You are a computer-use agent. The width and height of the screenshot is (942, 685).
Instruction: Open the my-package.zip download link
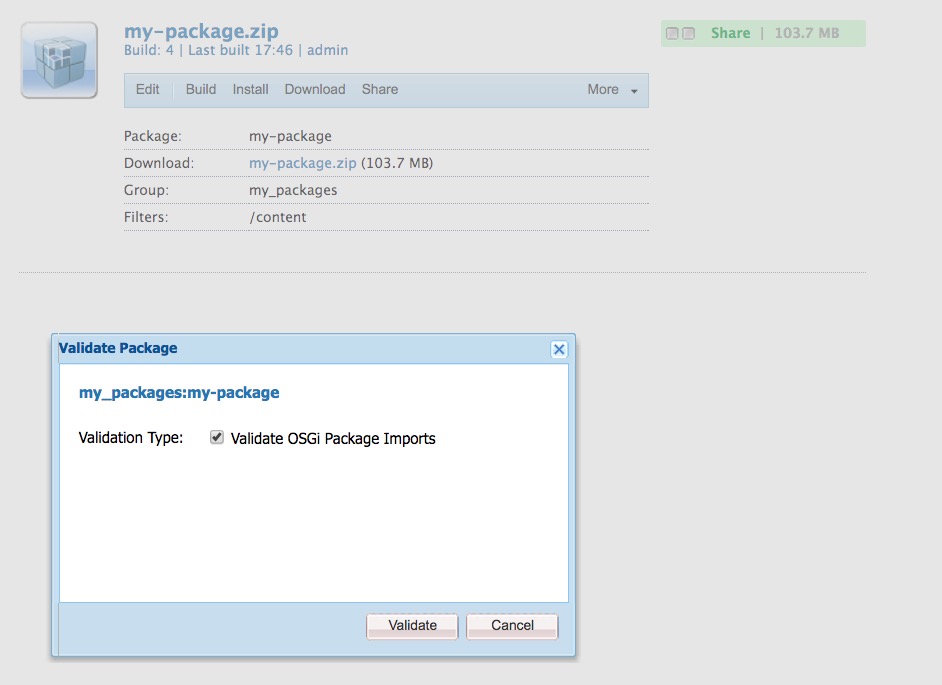(x=302, y=163)
